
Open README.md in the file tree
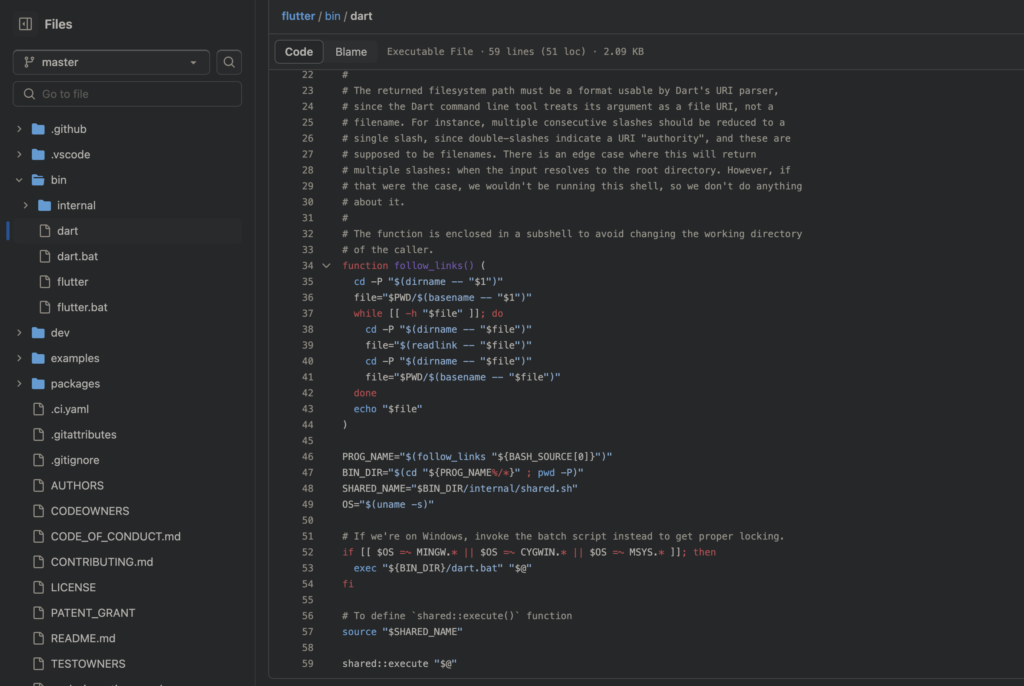coord(83,638)
